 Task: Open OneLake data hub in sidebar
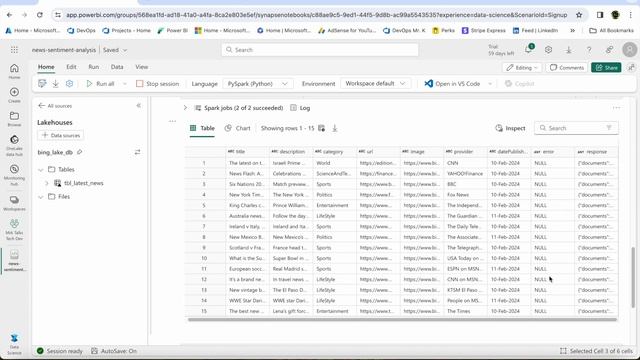pos(14,145)
